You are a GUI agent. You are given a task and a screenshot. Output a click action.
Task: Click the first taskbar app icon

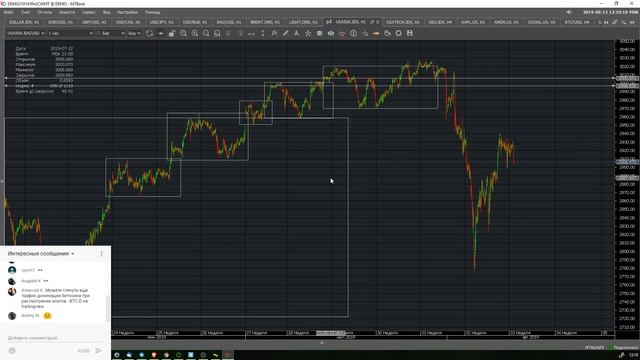coord(117,355)
